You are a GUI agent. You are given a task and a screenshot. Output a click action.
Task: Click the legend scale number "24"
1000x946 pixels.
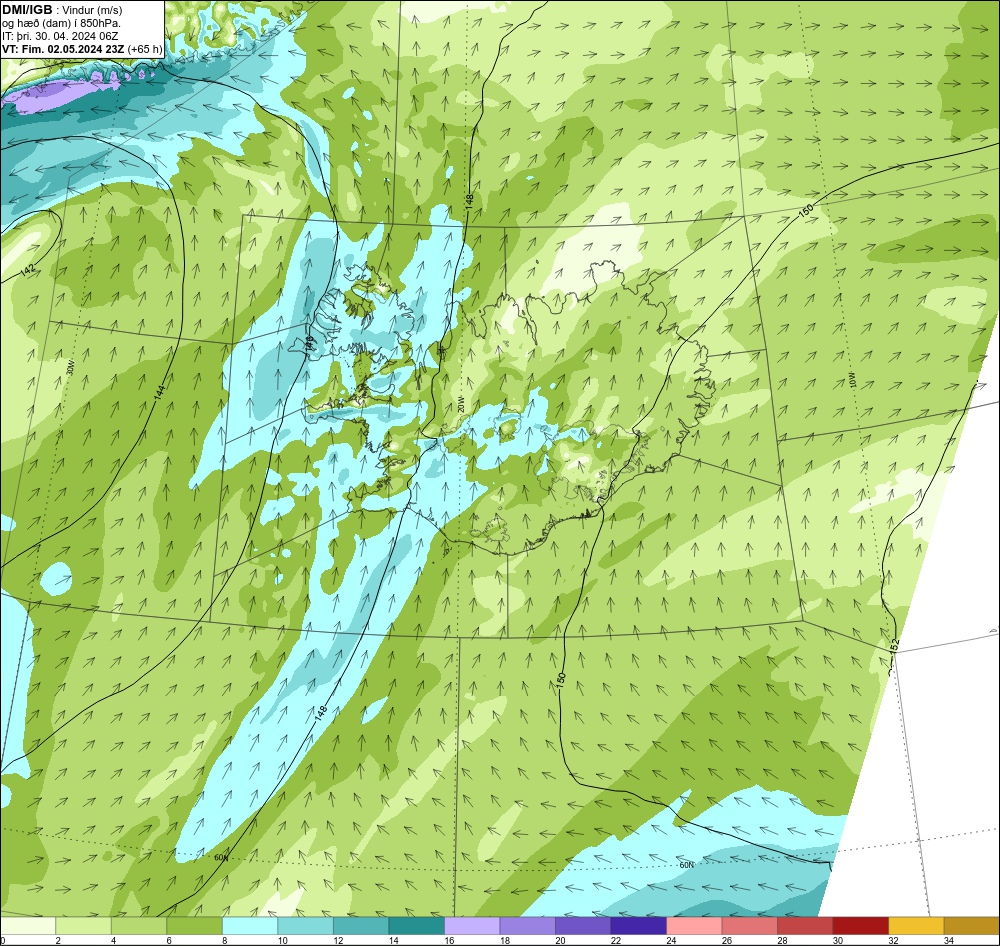pos(671,940)
